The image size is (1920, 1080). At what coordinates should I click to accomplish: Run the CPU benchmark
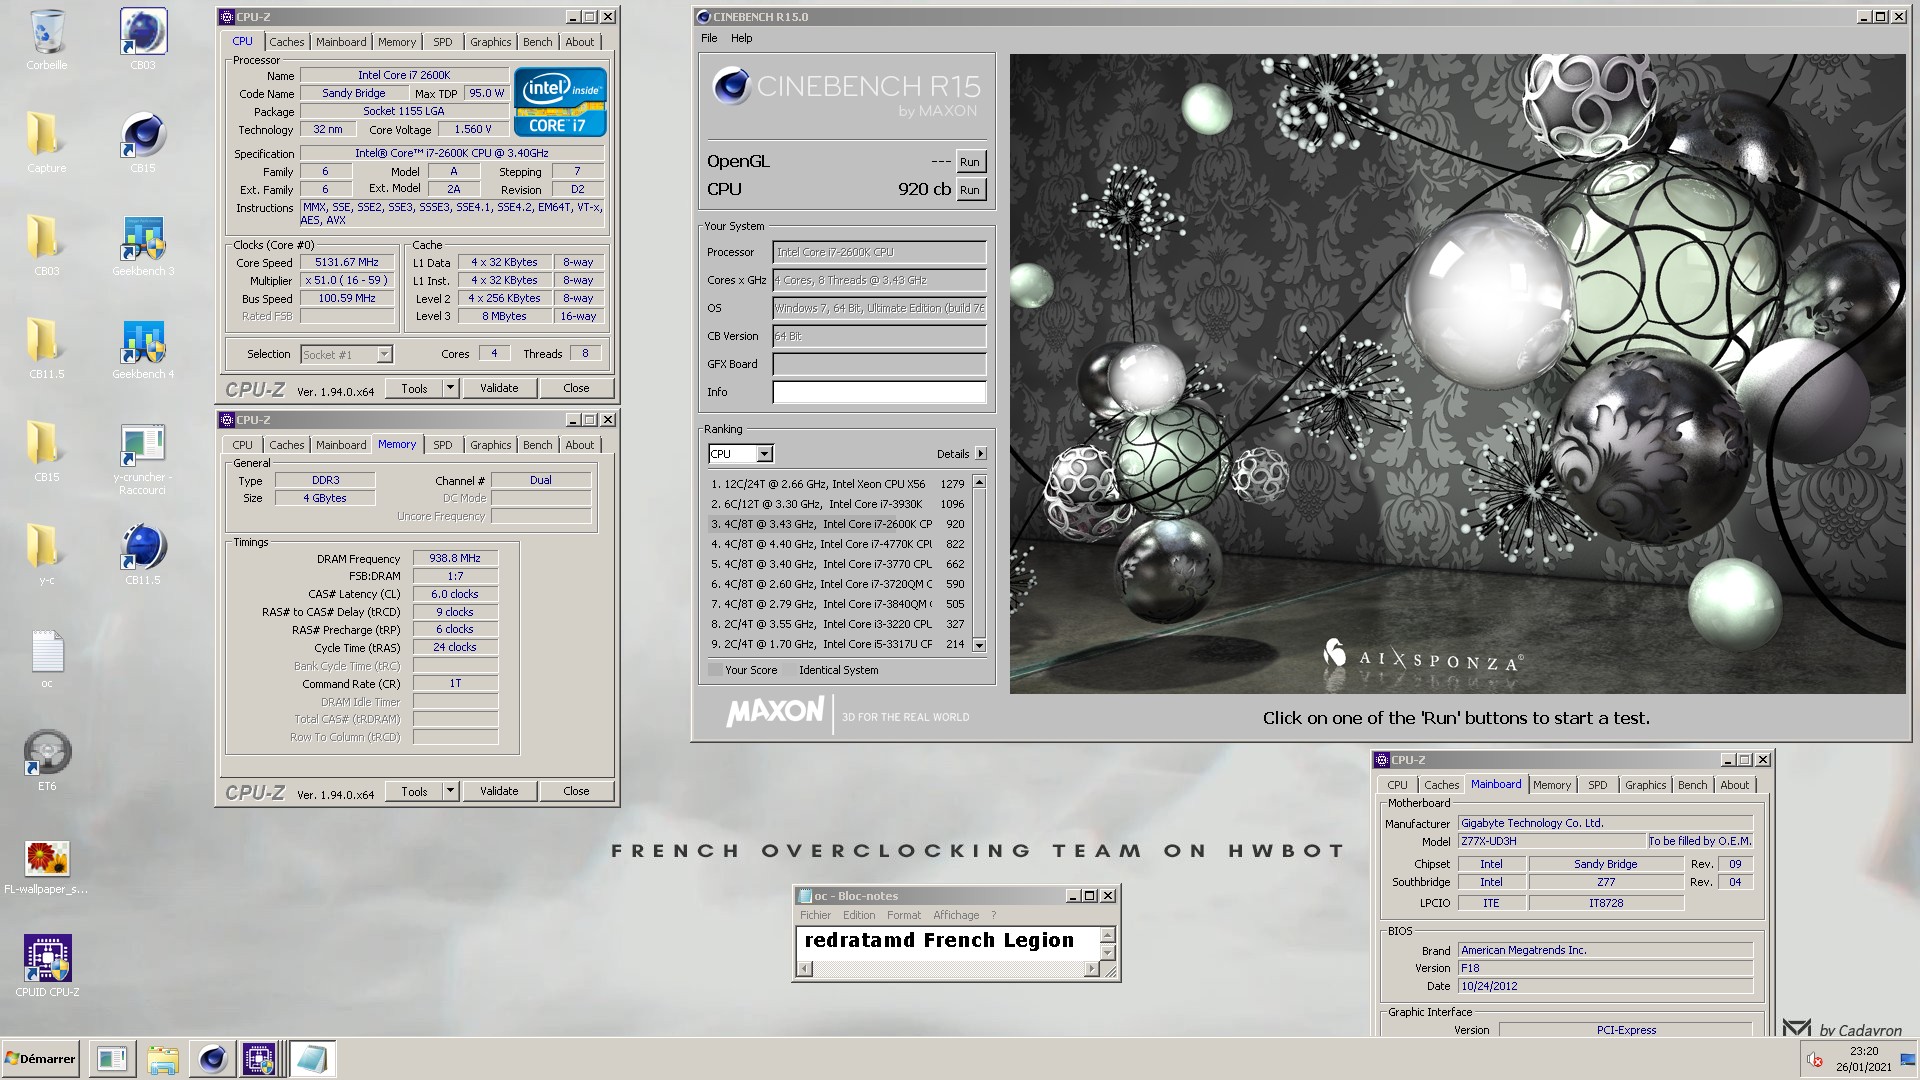tap(970, 190)
